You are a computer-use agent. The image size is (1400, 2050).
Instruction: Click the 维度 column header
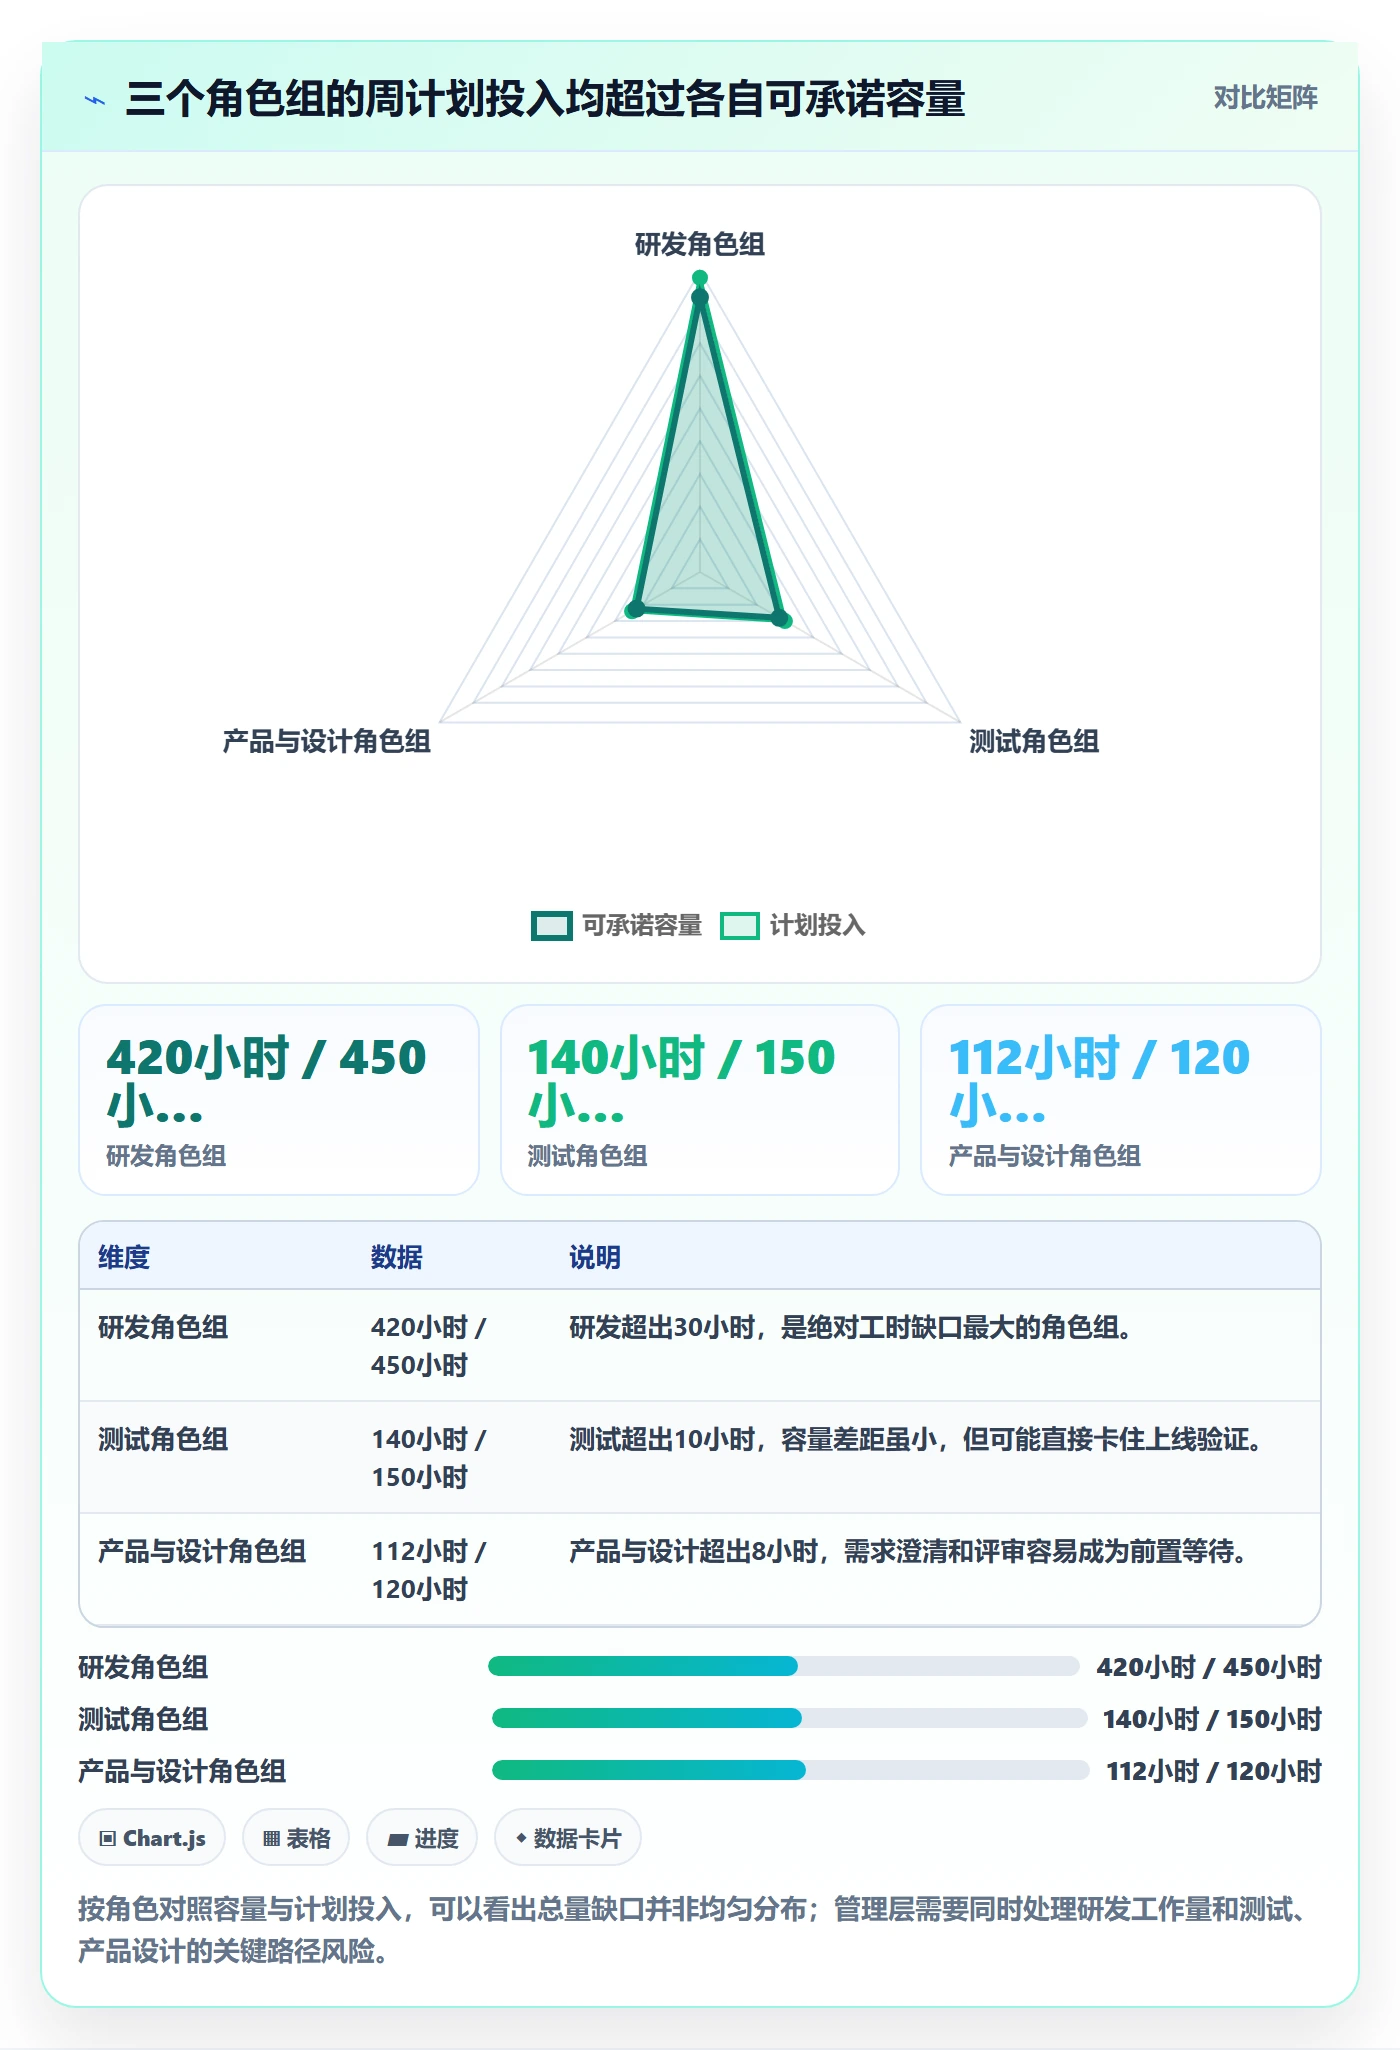pos(124,1257)
